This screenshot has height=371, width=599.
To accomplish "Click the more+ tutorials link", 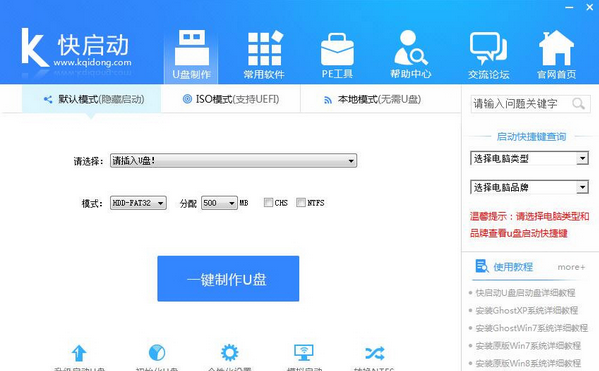I will (571, 267).
